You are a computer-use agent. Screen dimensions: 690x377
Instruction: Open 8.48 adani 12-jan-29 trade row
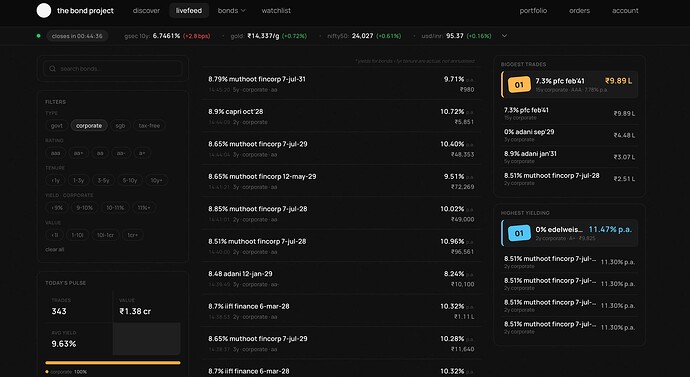[x=341, y=278]
